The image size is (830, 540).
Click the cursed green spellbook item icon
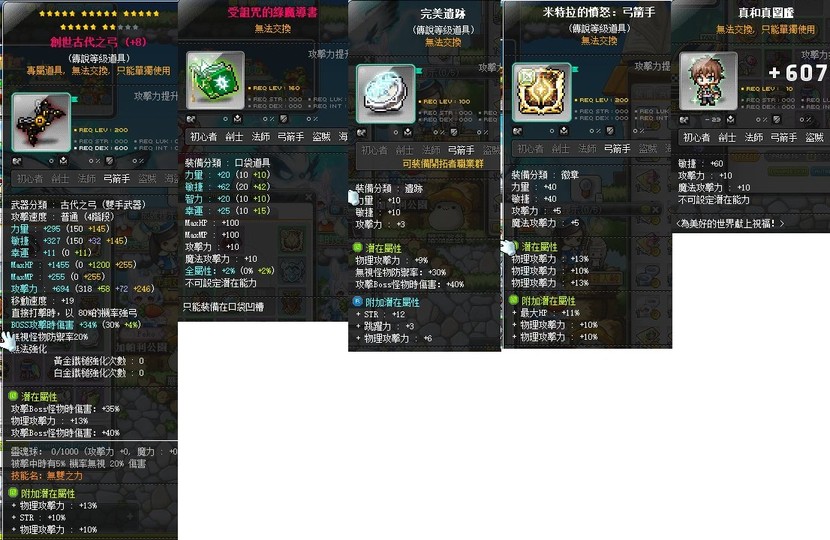pos(215,80)
